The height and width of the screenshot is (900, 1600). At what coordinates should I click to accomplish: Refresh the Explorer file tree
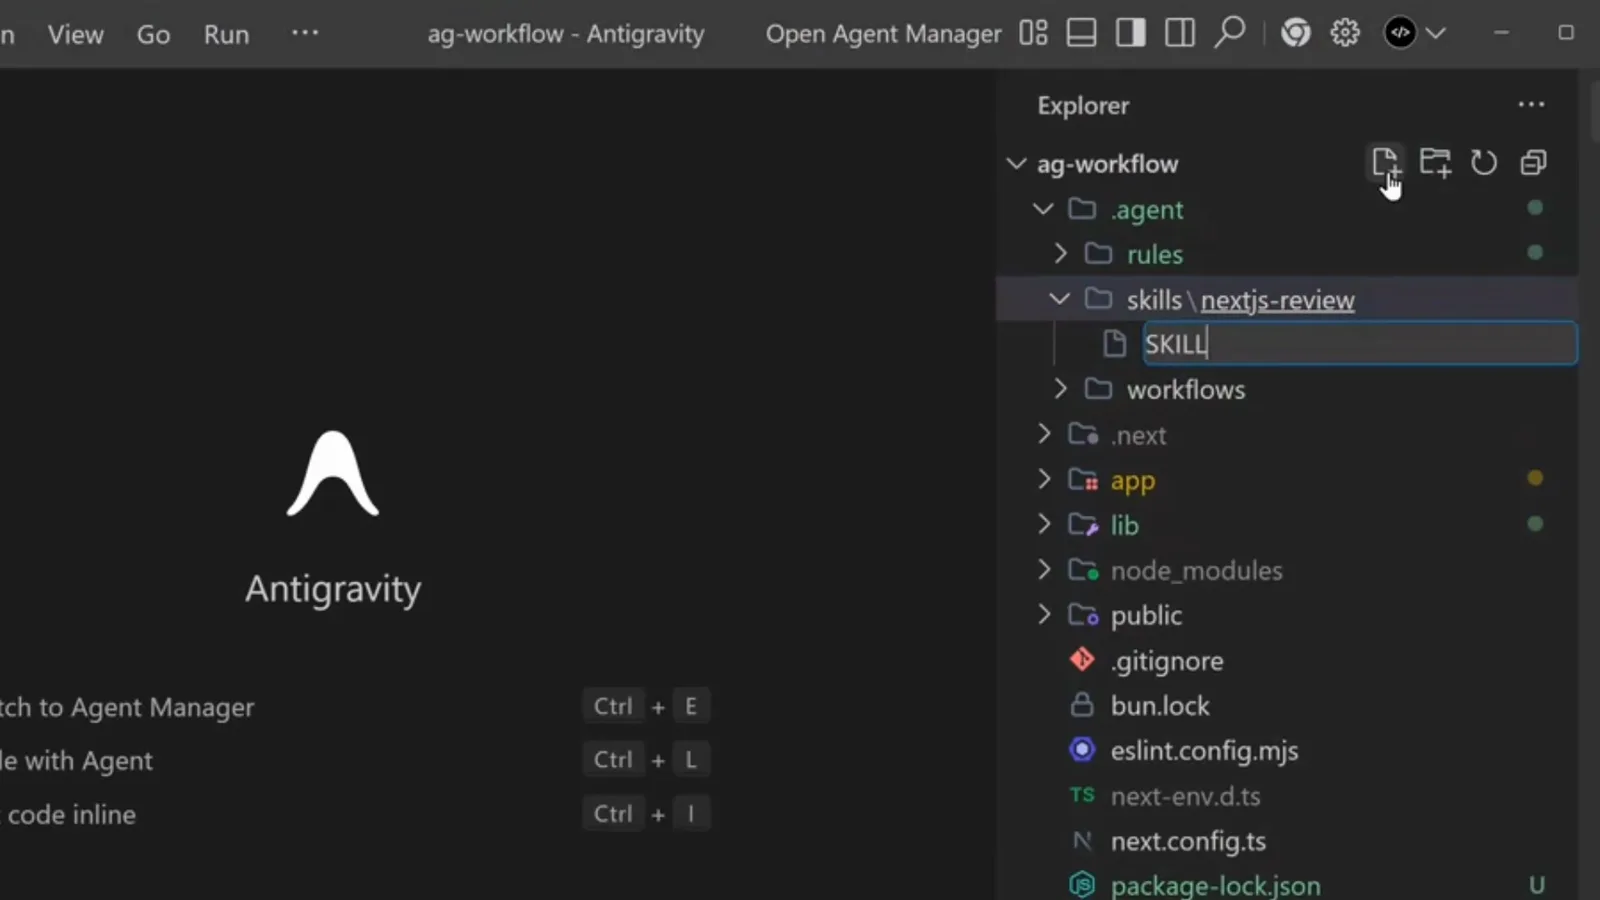pyautogui.click(x=1484, y=163)
